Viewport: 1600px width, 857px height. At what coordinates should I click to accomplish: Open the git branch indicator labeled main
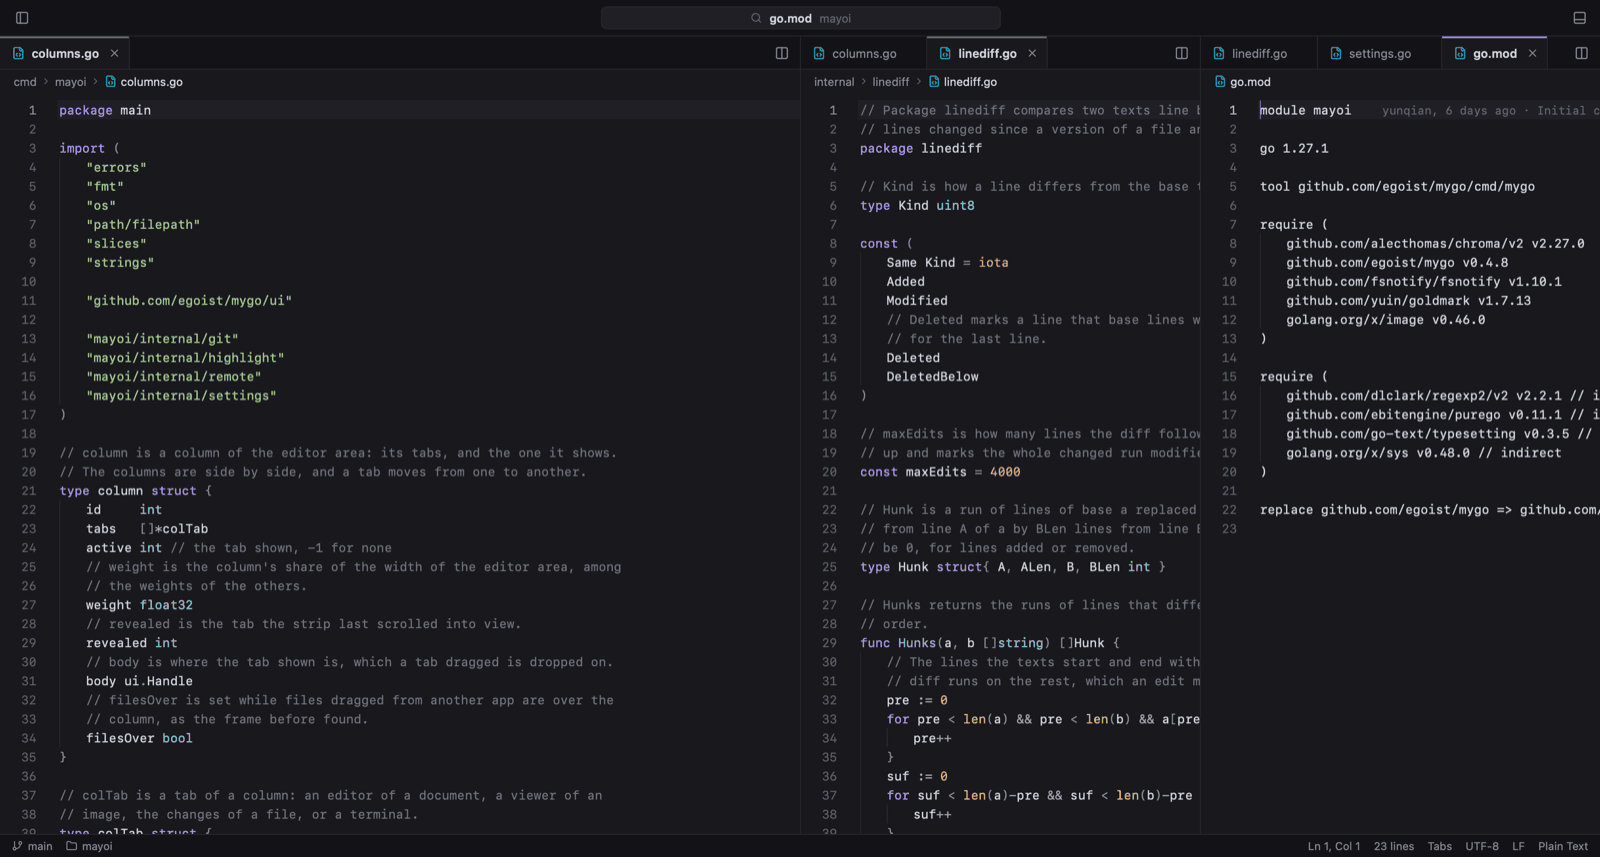point(32,846)
